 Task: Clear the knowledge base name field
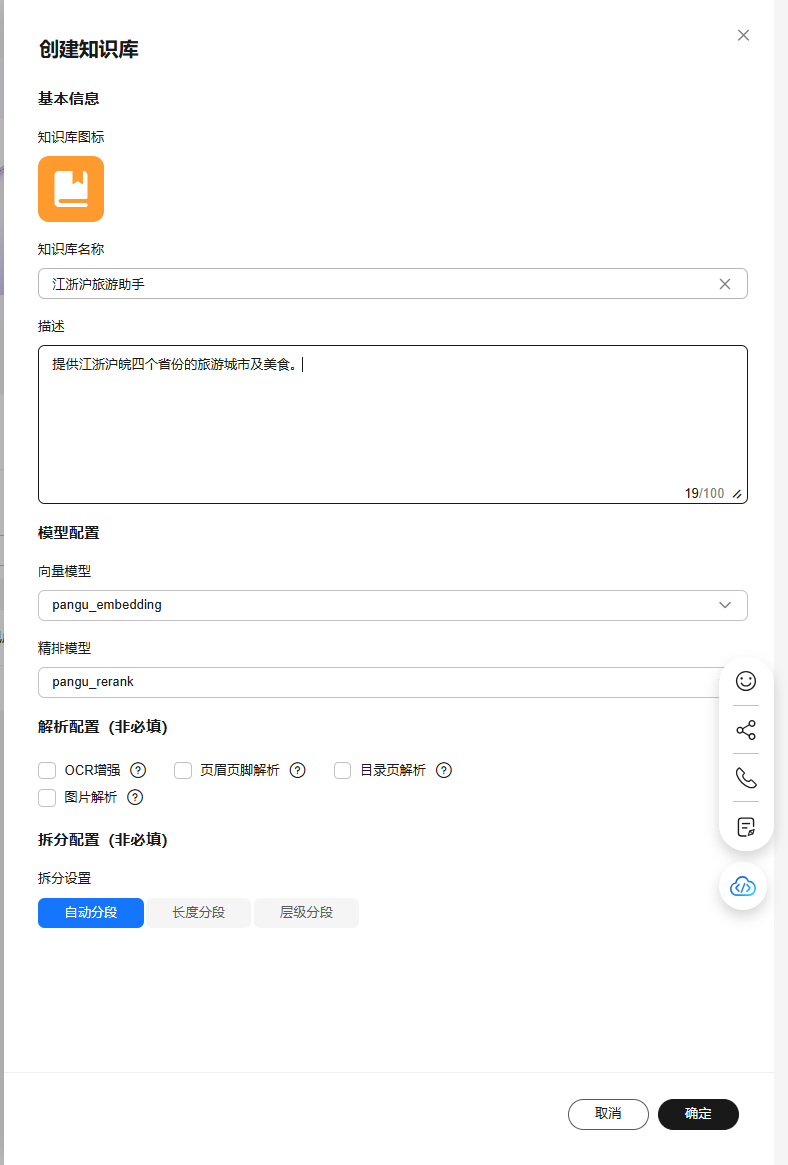(x=725, y=284)
